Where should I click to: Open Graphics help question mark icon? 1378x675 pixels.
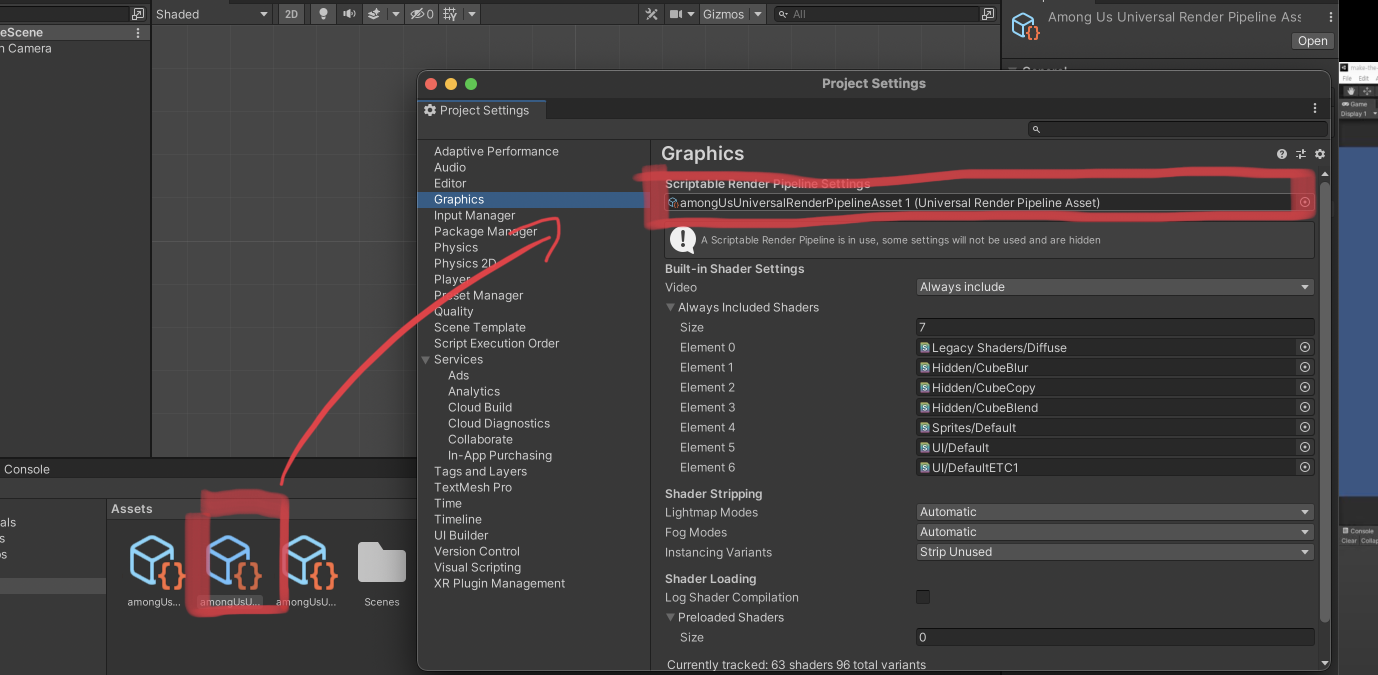[x=1282, y=154]
